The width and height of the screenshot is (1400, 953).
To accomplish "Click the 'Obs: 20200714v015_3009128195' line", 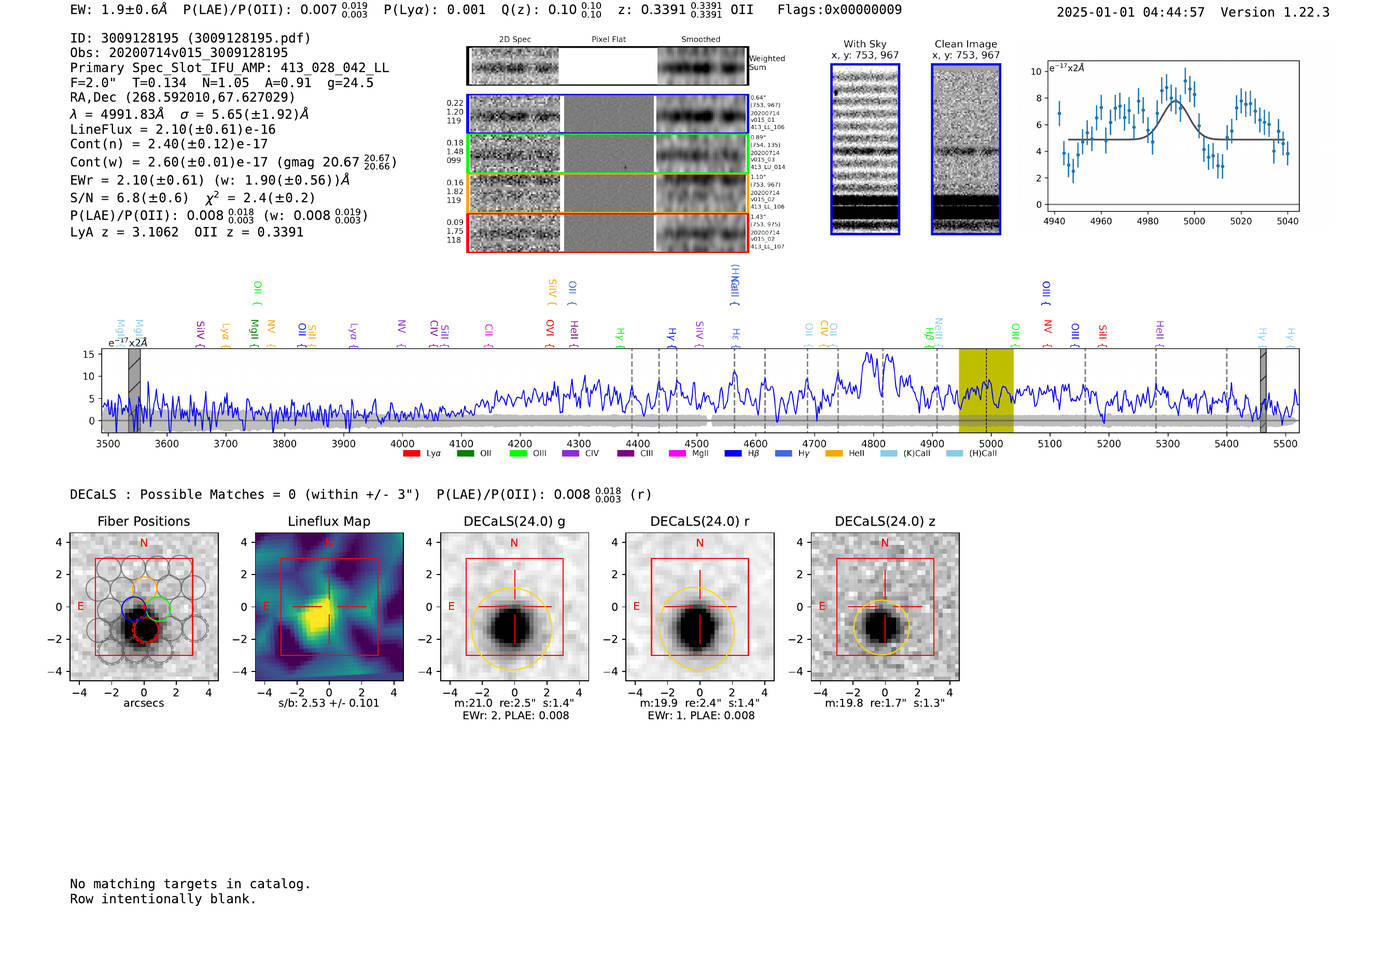I will tap(179, 53).
